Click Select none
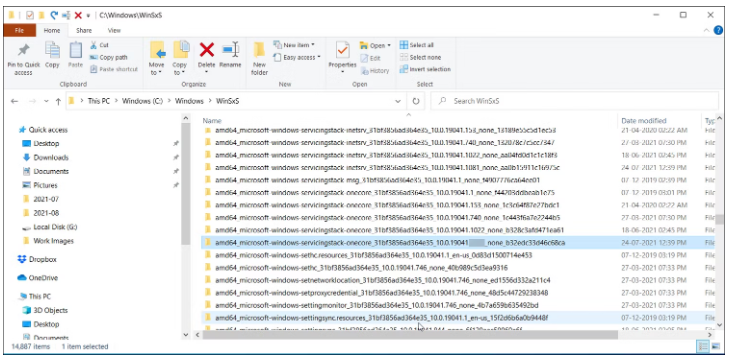729x362 pixels. pos(420,57)
